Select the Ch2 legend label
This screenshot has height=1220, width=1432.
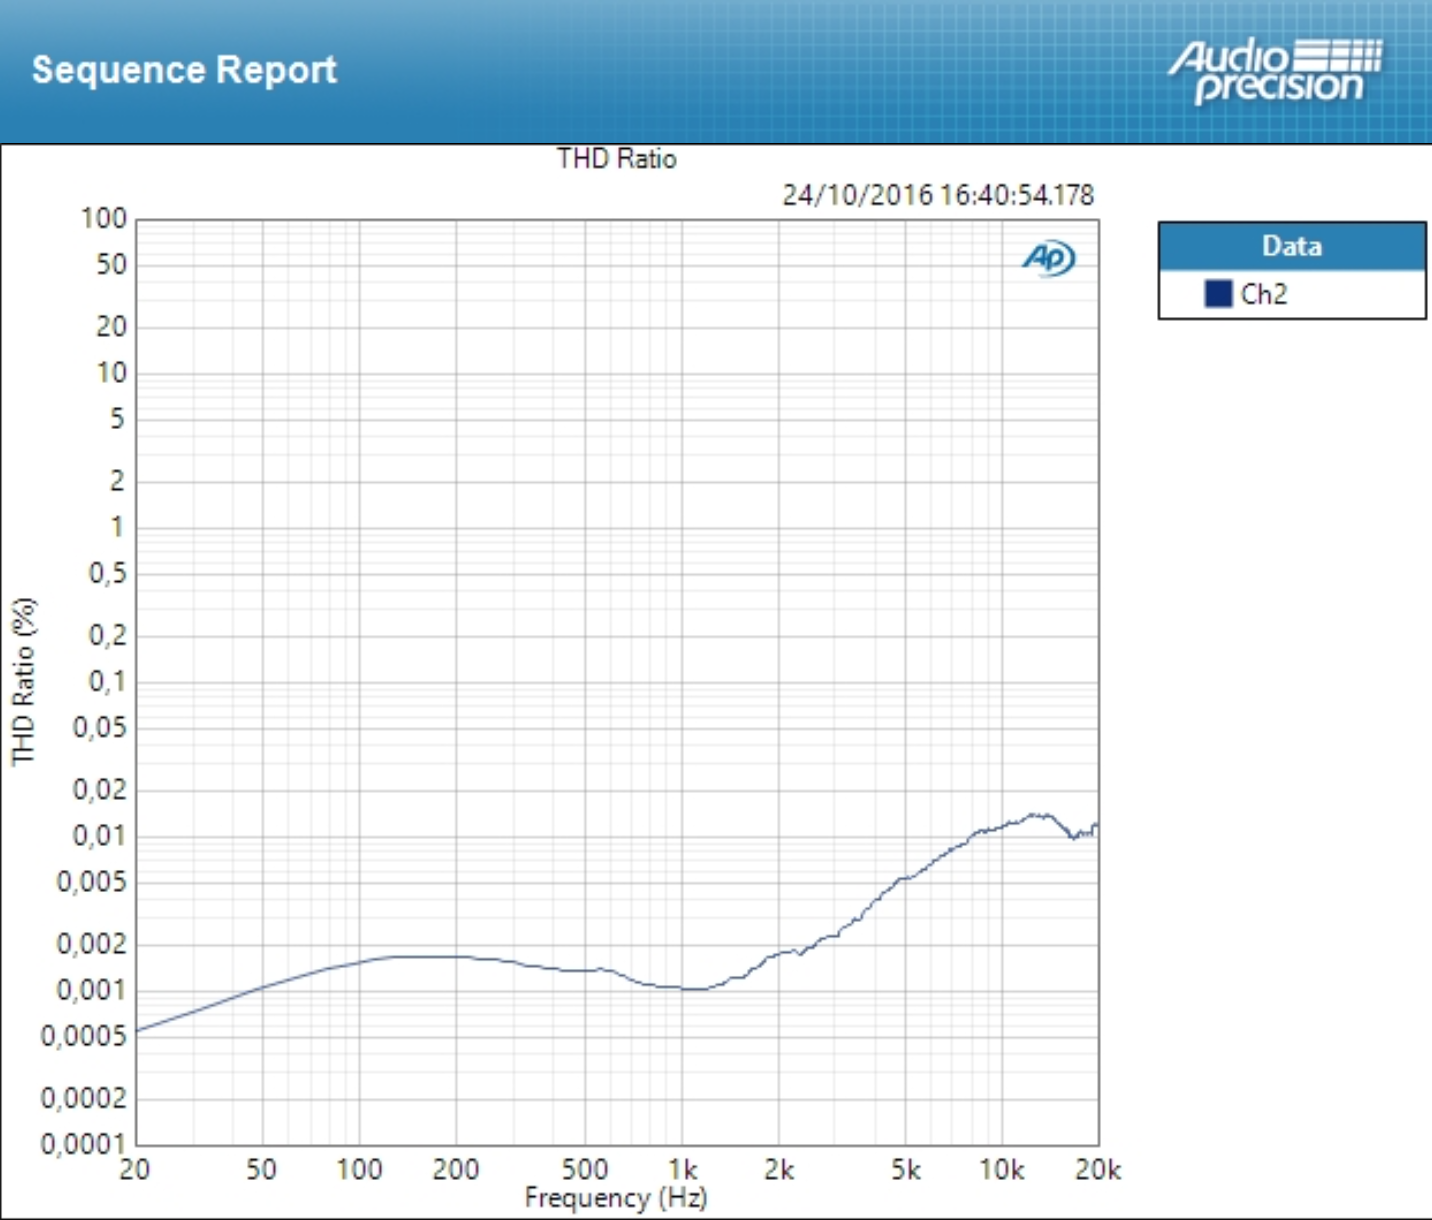pyautogui.click(x=1264, y=294)
